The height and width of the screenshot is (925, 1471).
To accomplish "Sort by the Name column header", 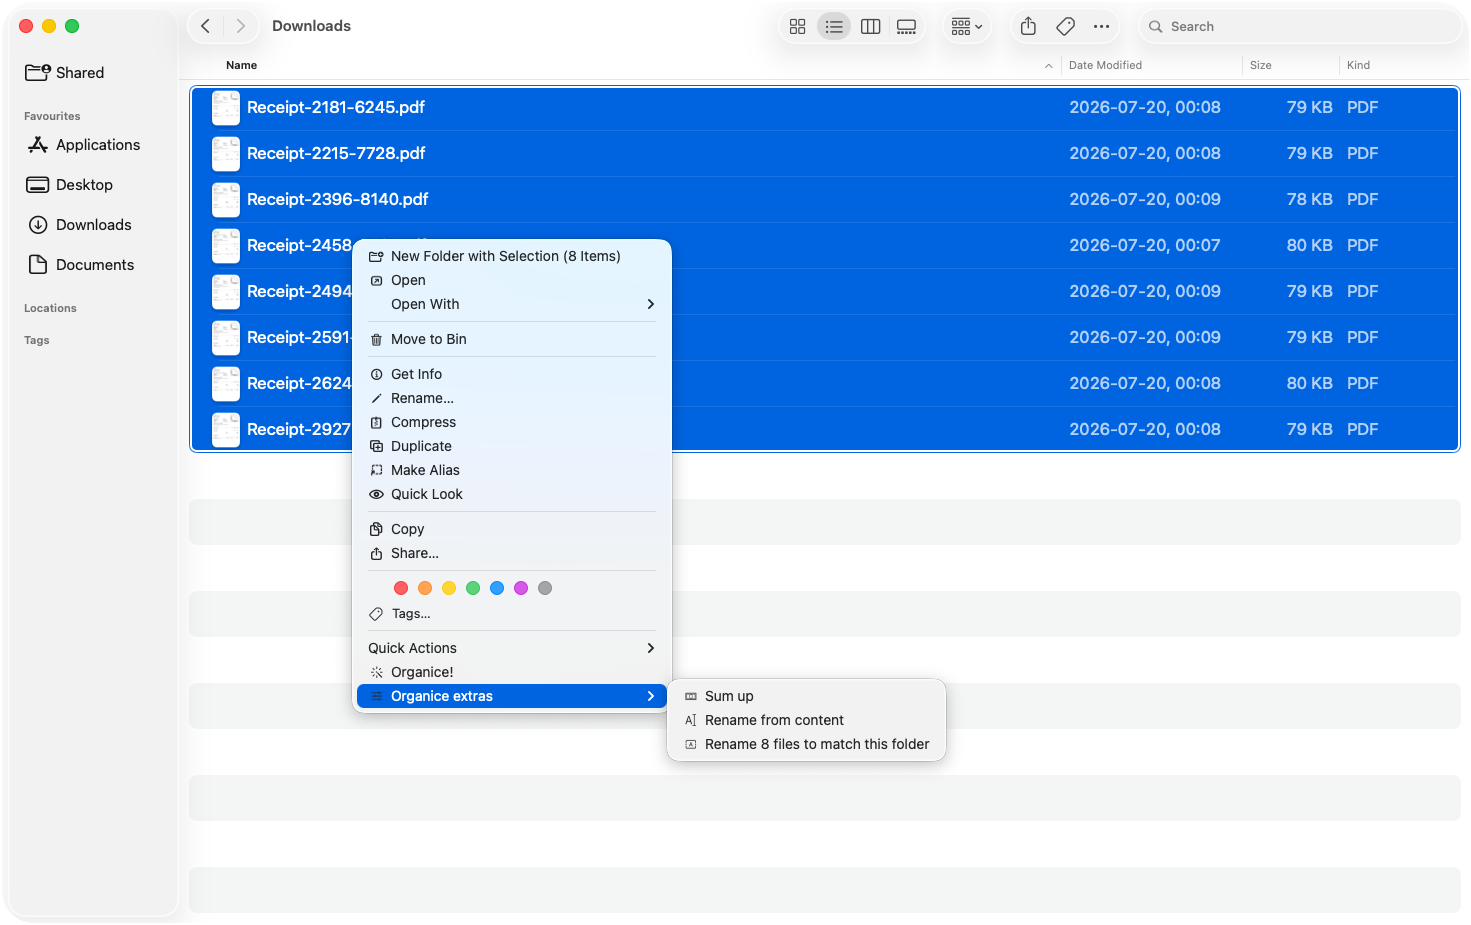I will click(x=241, y=65).
